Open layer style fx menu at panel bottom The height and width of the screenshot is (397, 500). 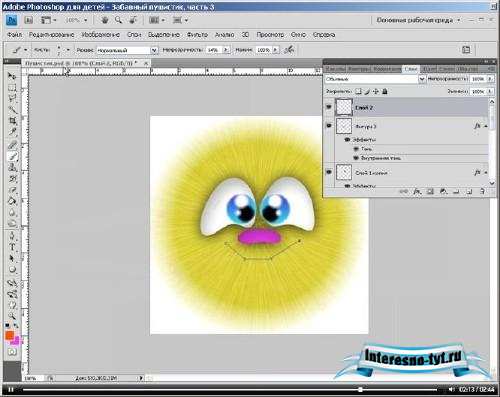tap(417, 192)
